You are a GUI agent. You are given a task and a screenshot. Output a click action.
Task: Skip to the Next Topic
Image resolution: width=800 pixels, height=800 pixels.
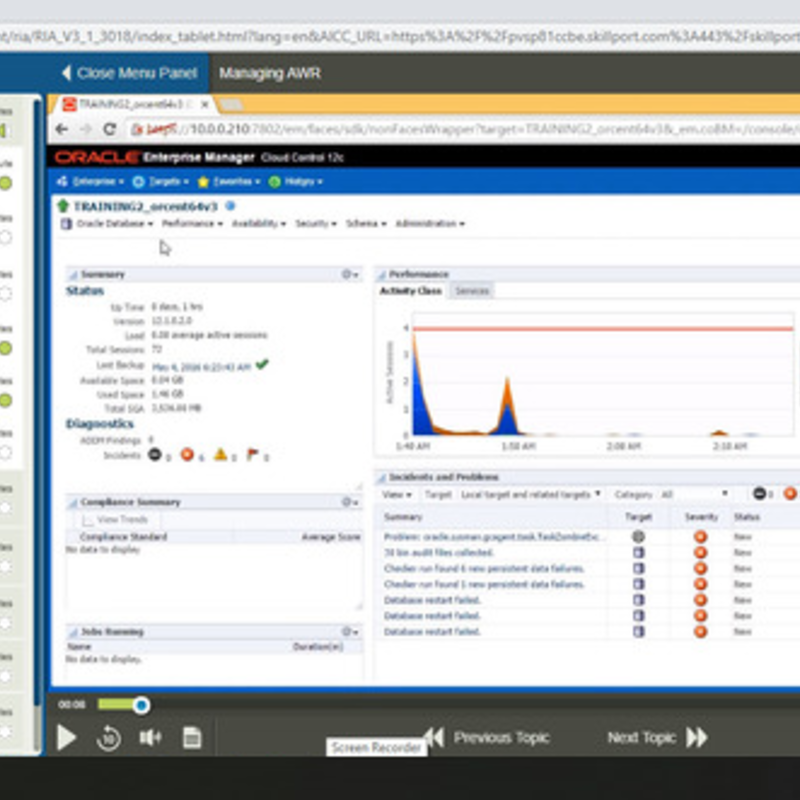click(658, 738)
